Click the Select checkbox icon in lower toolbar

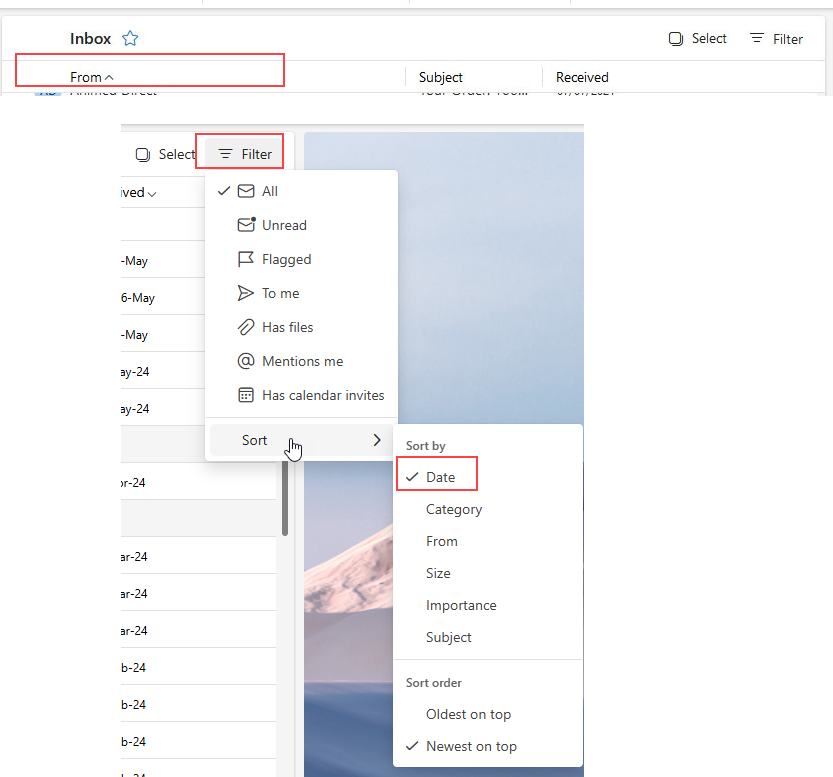click(x=143, y=155)
